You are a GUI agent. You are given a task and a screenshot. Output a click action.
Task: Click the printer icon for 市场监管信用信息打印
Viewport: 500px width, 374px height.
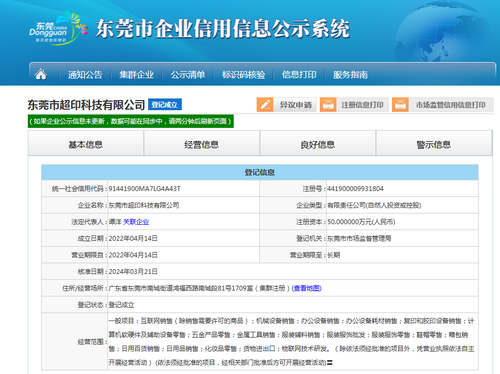click(400, 105)
